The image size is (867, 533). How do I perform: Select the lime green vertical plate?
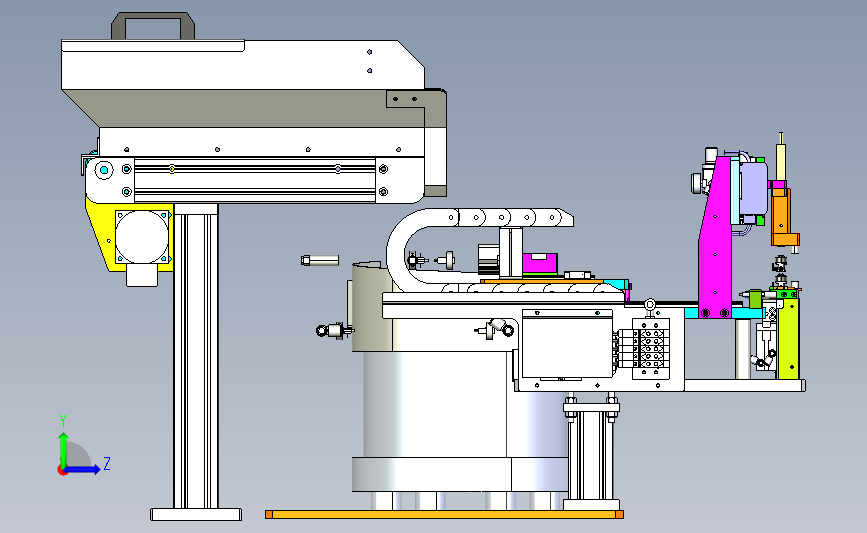(788, 337)
